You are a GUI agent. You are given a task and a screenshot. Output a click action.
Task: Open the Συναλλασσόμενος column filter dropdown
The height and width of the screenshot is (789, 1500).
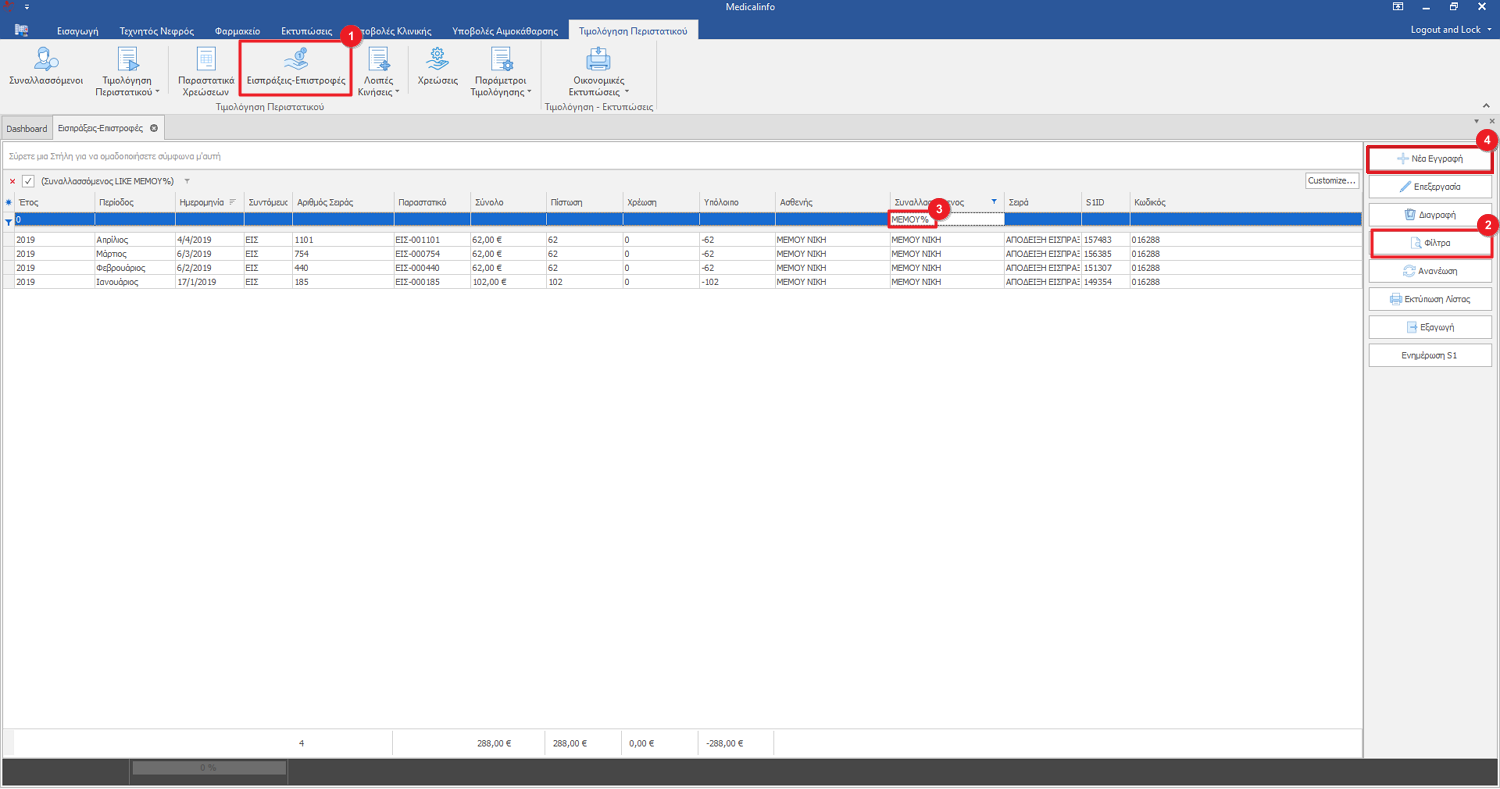click(993, 202)
